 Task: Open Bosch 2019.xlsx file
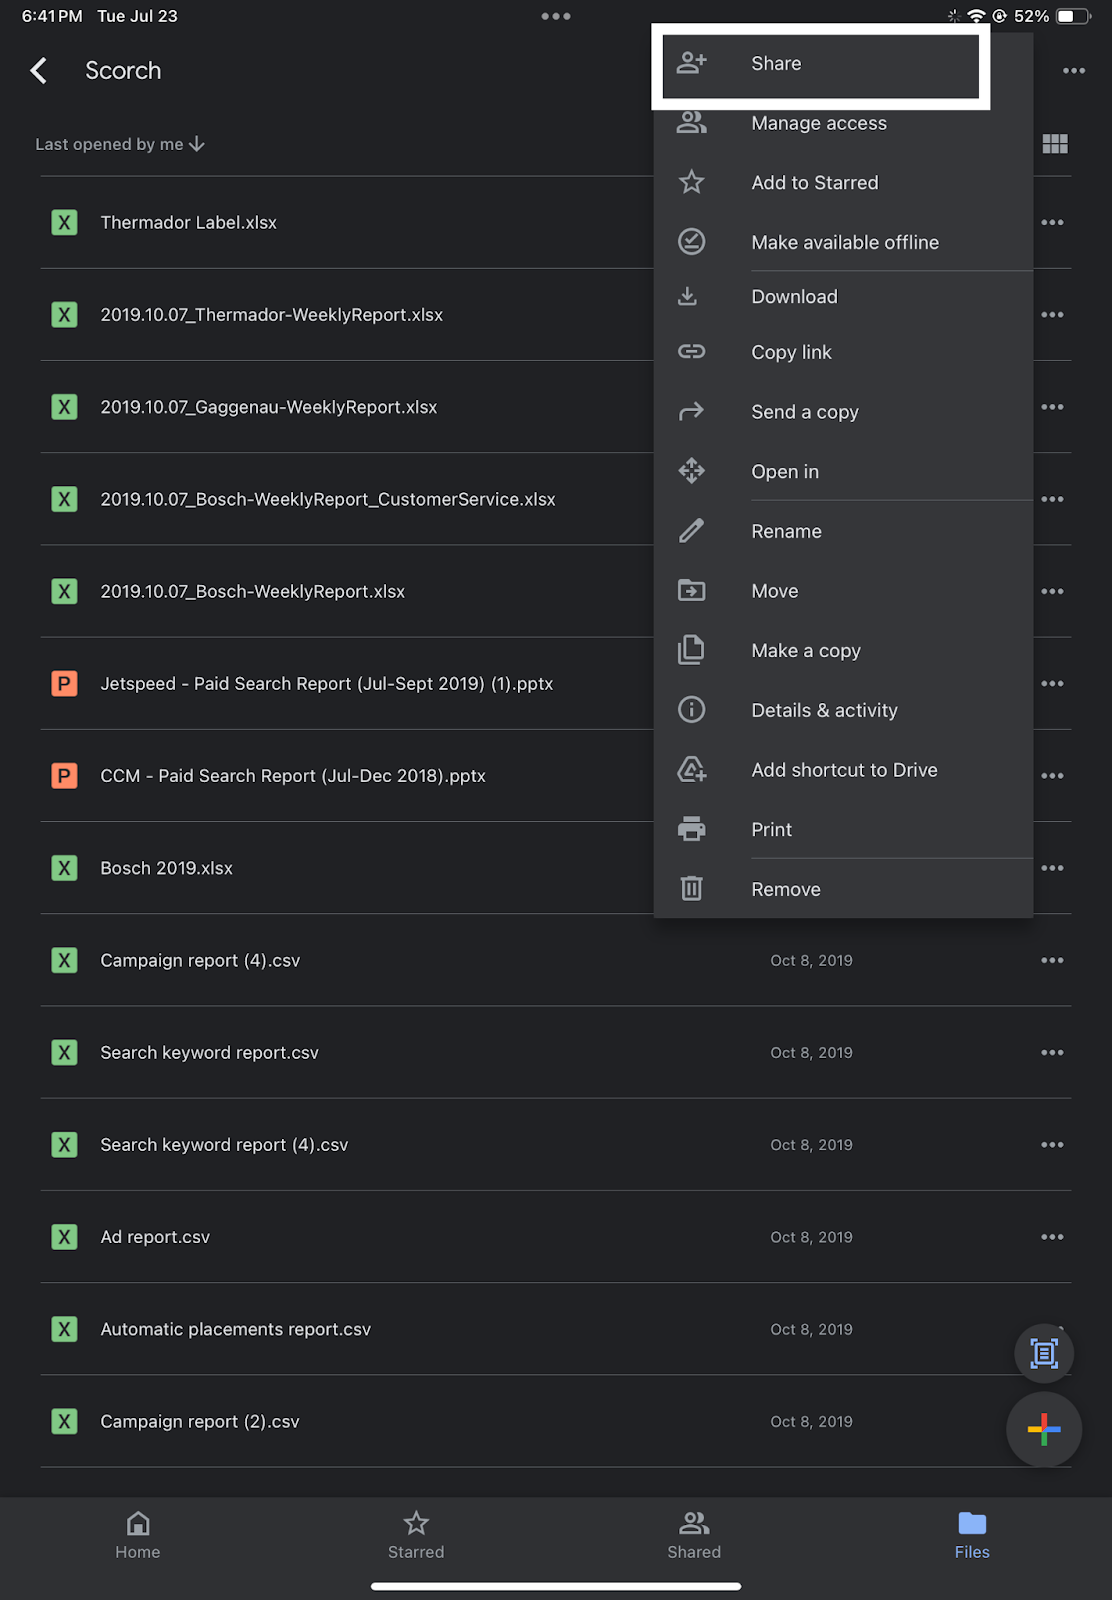pyautogui.click(x=347, y=868)
